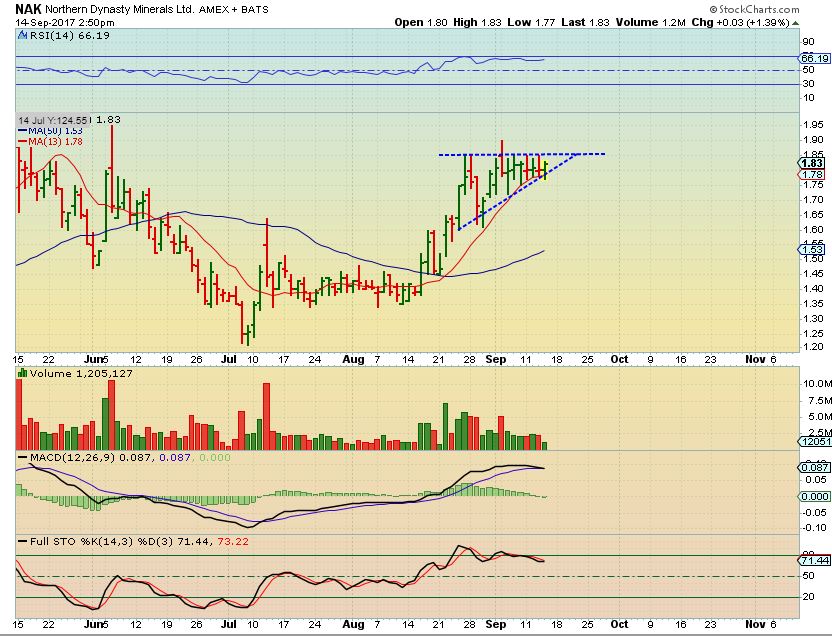The image size is (832, 636).
Task: Click the red 73.22 %D value in STO label
Action: point(233,542)
